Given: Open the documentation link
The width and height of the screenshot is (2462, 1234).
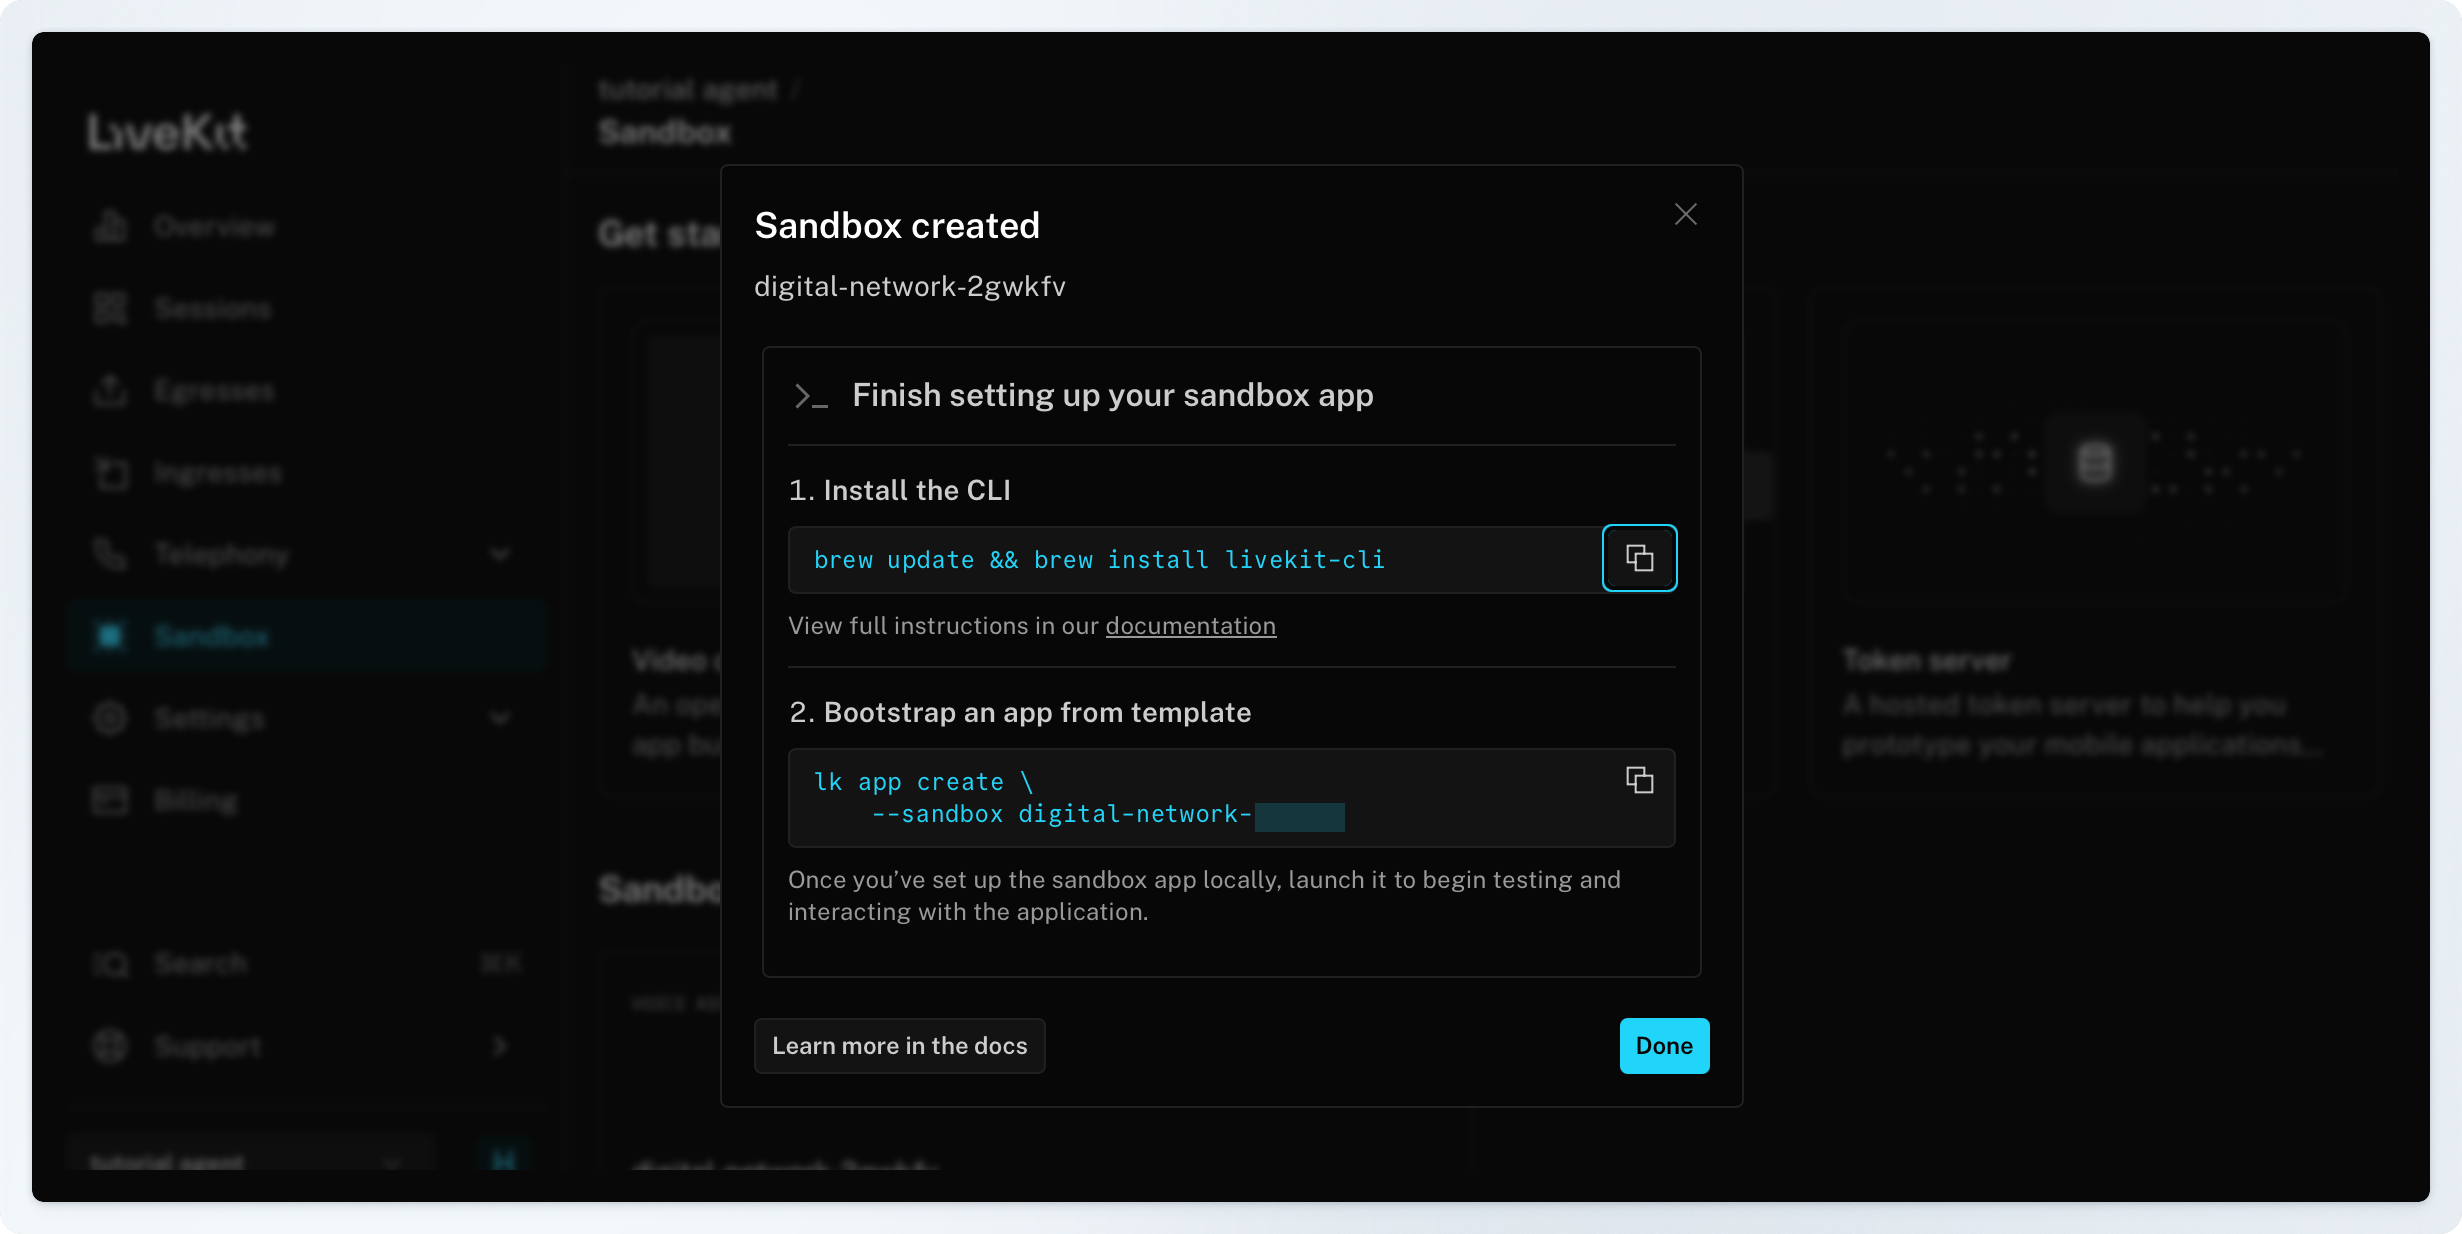Looking at the screenshot, I should [1190, 626].
